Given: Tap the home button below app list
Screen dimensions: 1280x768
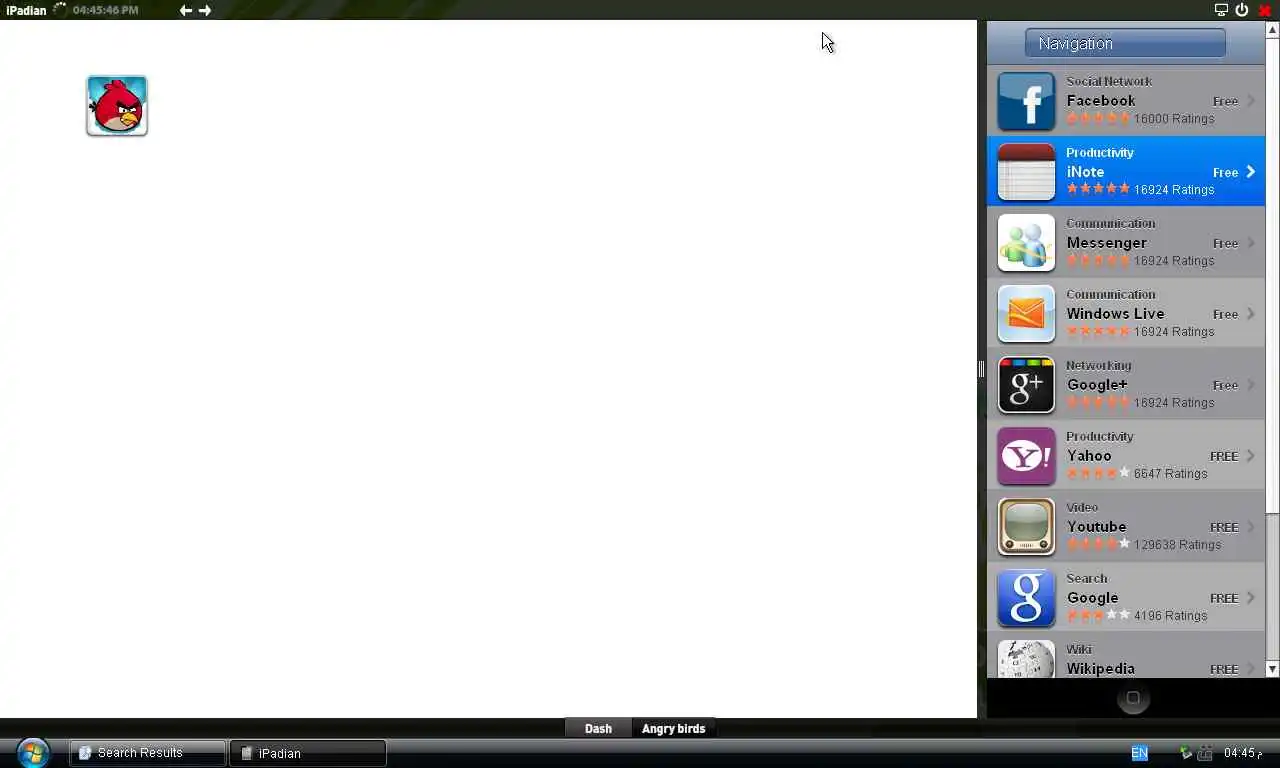Looking at the screenshot, I should pyautogui.click(x=1133, y=699).
